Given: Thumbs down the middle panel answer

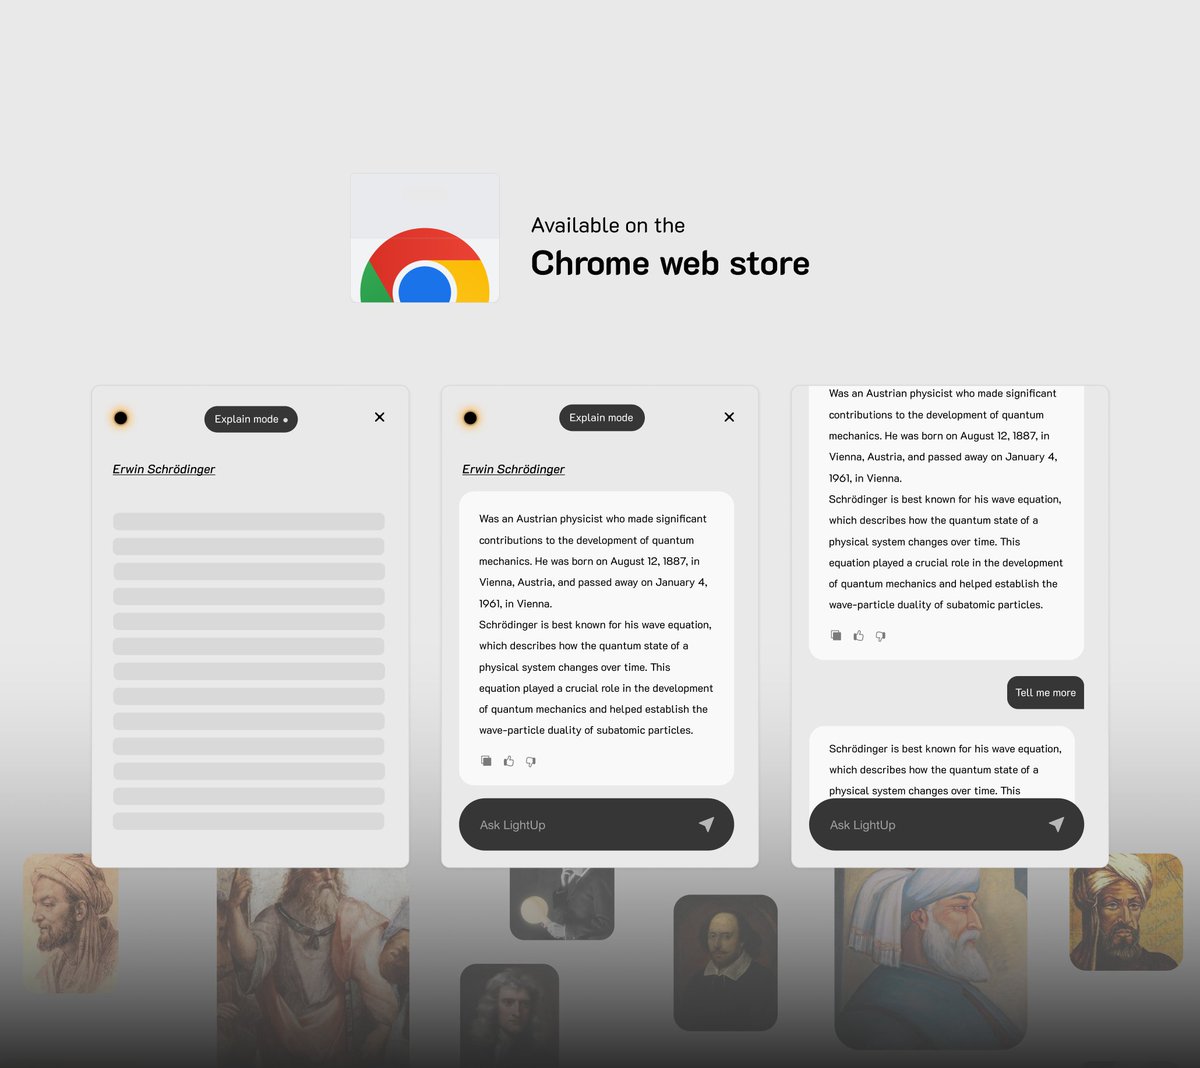Looking at the screenshot, I should click(531, 761).
